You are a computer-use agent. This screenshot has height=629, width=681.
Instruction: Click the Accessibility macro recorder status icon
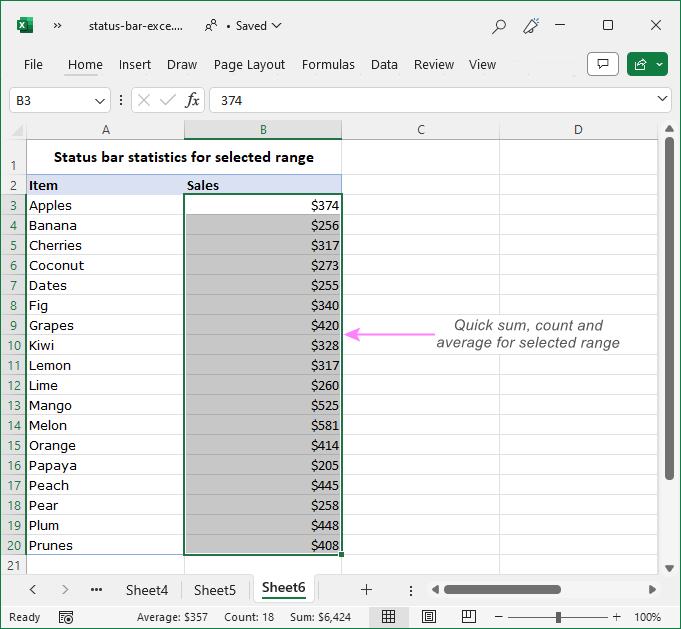tap(66, 617)
